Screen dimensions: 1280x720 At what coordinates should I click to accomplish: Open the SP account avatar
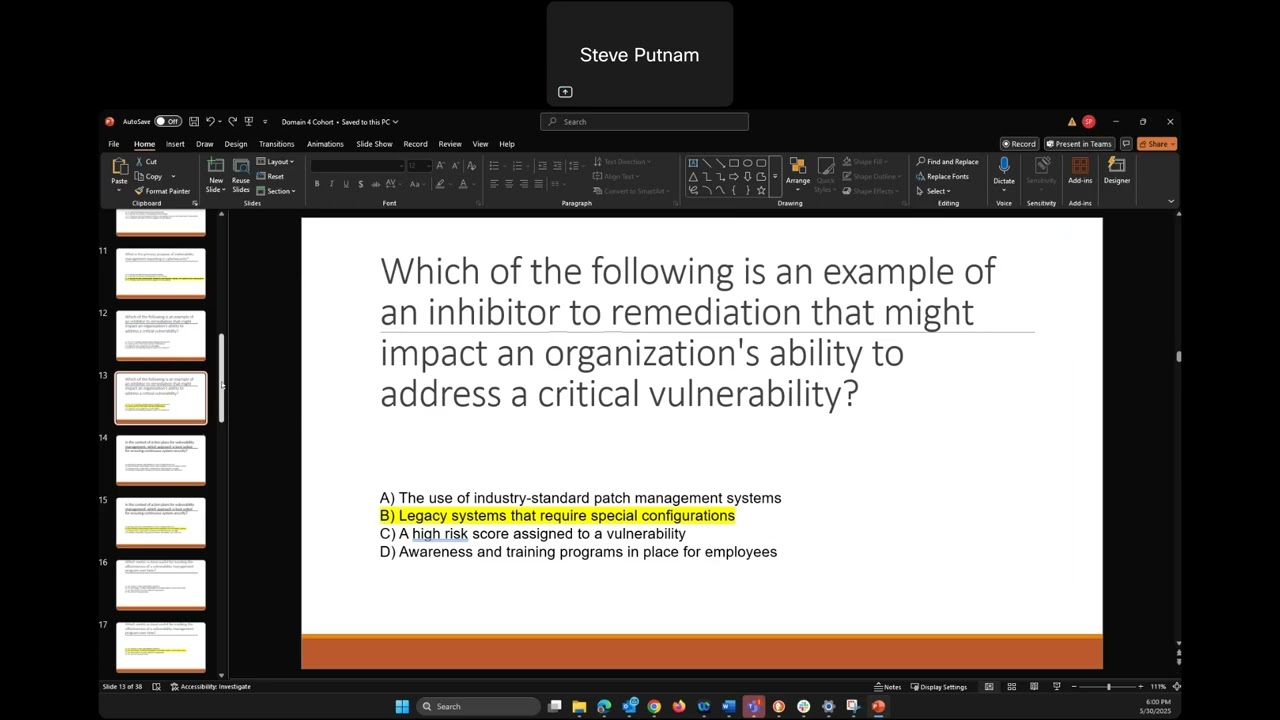(x=1088, y=122)
